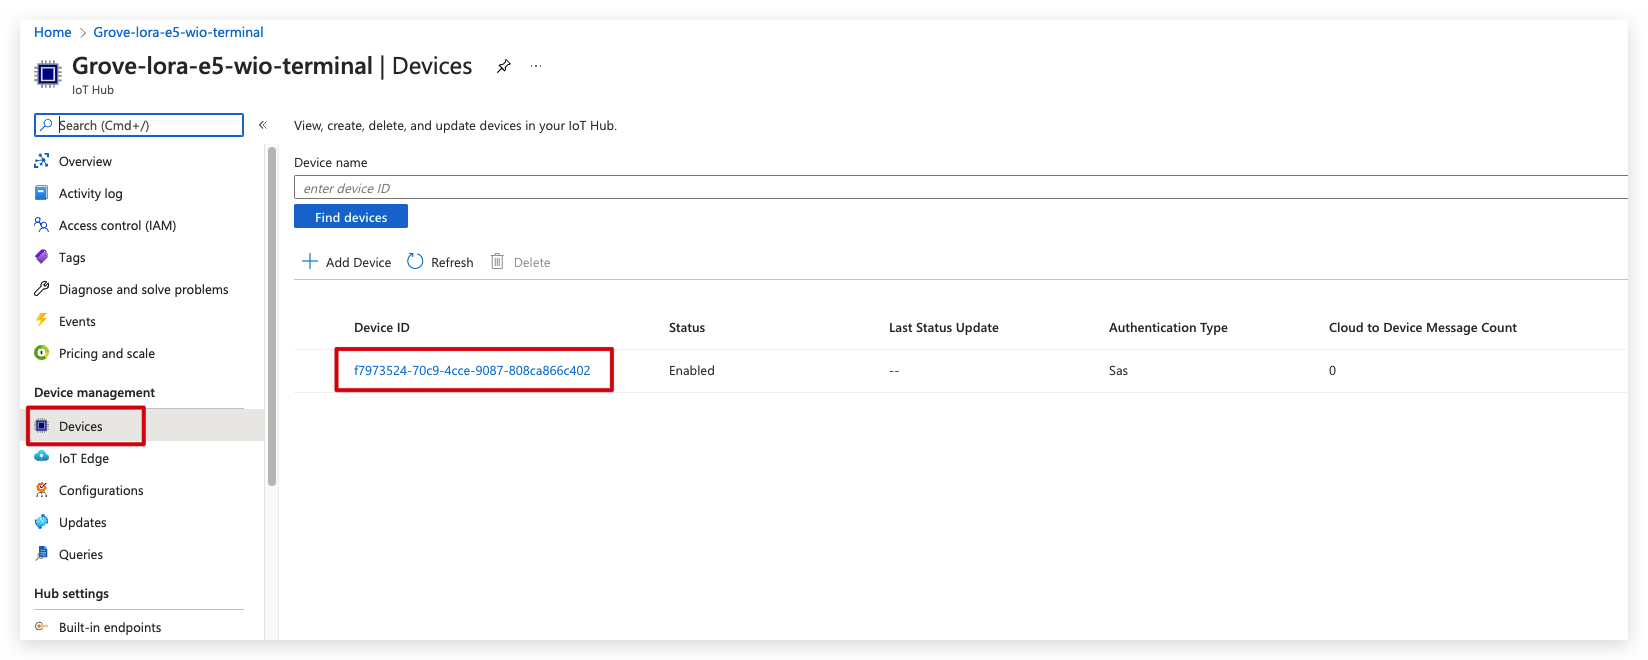Click the Pricing and scale icon
Viewport: 1648px width, 660px height.
pos(41,353)
